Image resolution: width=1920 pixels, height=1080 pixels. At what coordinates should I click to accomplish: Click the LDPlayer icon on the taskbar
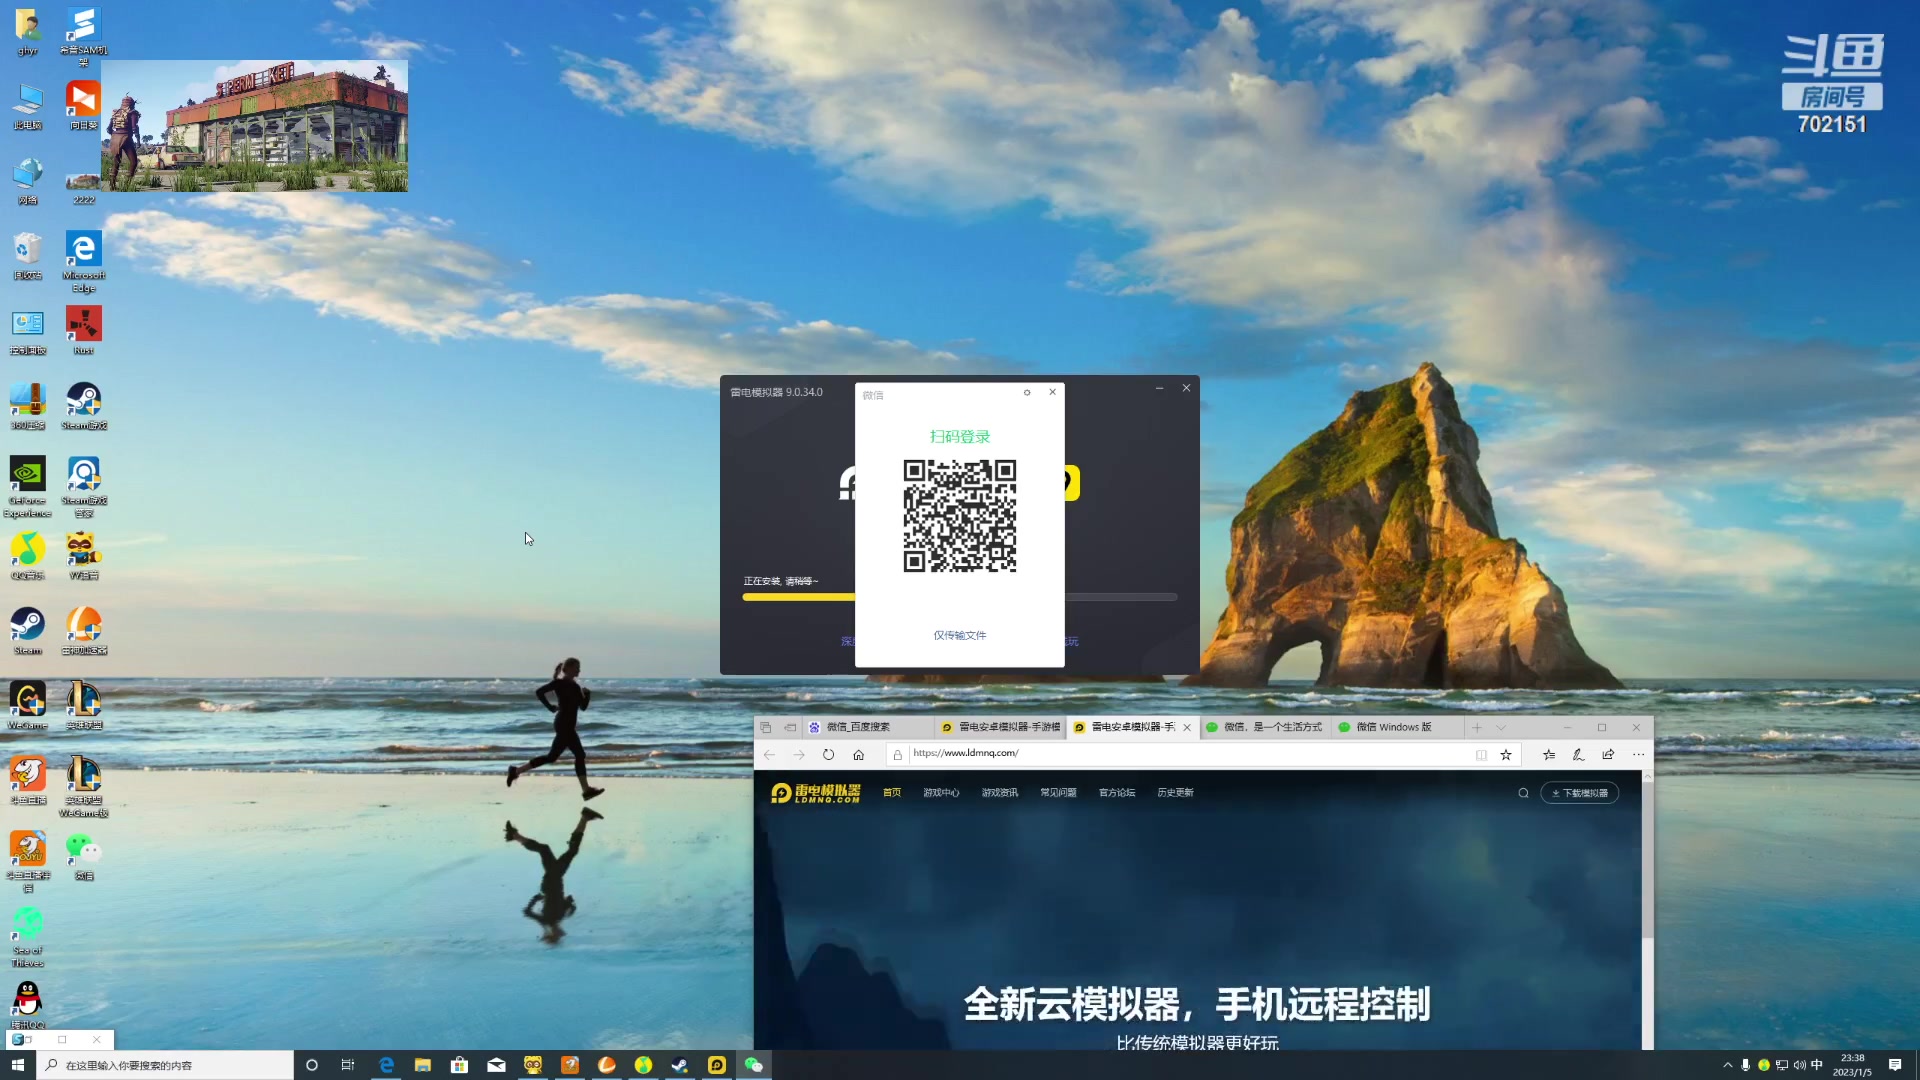pyautogui.click(x=717, y=1065)
